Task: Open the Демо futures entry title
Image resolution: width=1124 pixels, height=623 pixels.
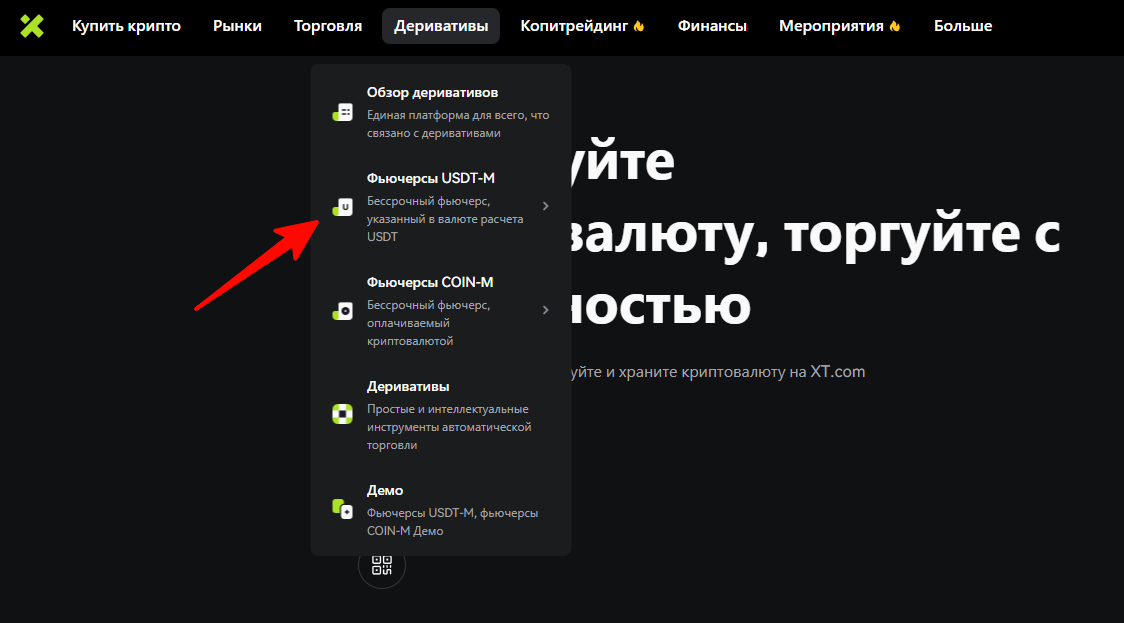Action: pyautogui.click(x=385, y=490)
